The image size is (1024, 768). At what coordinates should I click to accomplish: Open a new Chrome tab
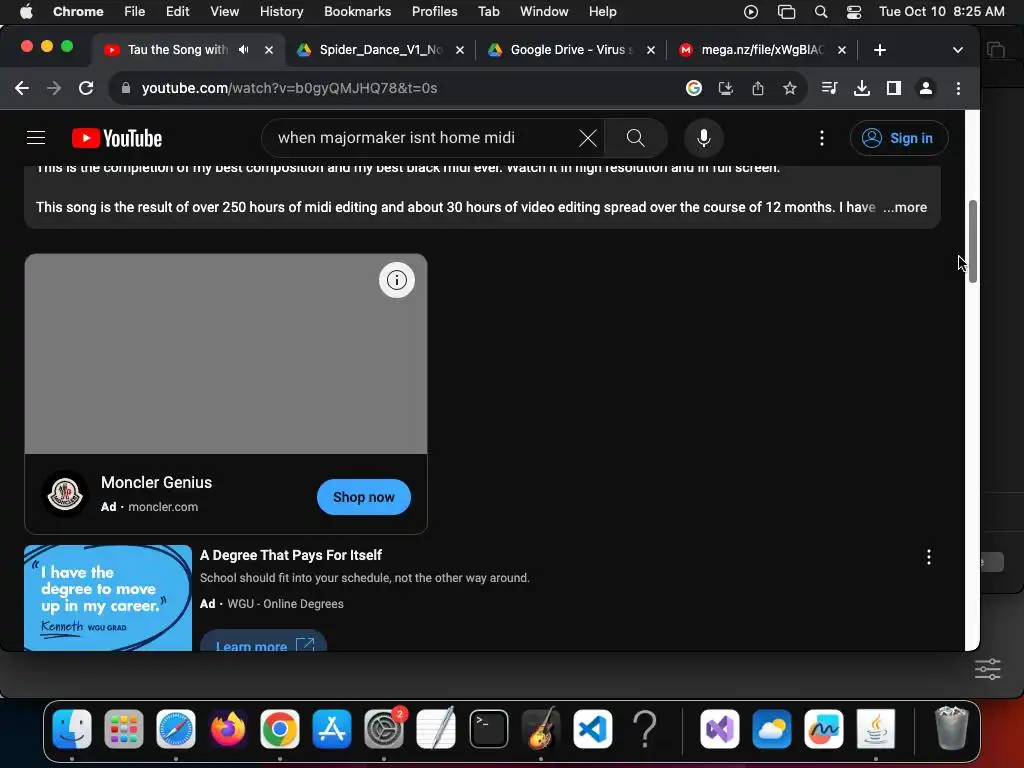[x=880, y=50]
